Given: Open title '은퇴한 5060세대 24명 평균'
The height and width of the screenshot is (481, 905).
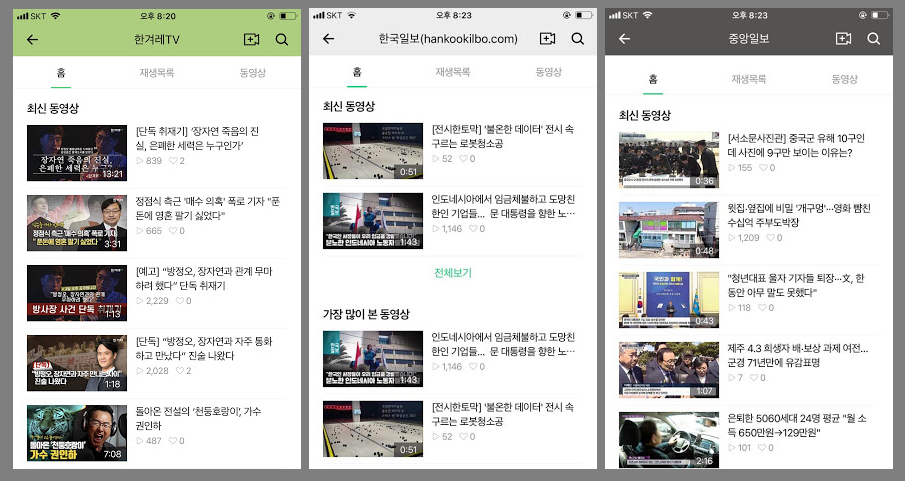Looking at the screenshot, I should [x=796, y=425].
